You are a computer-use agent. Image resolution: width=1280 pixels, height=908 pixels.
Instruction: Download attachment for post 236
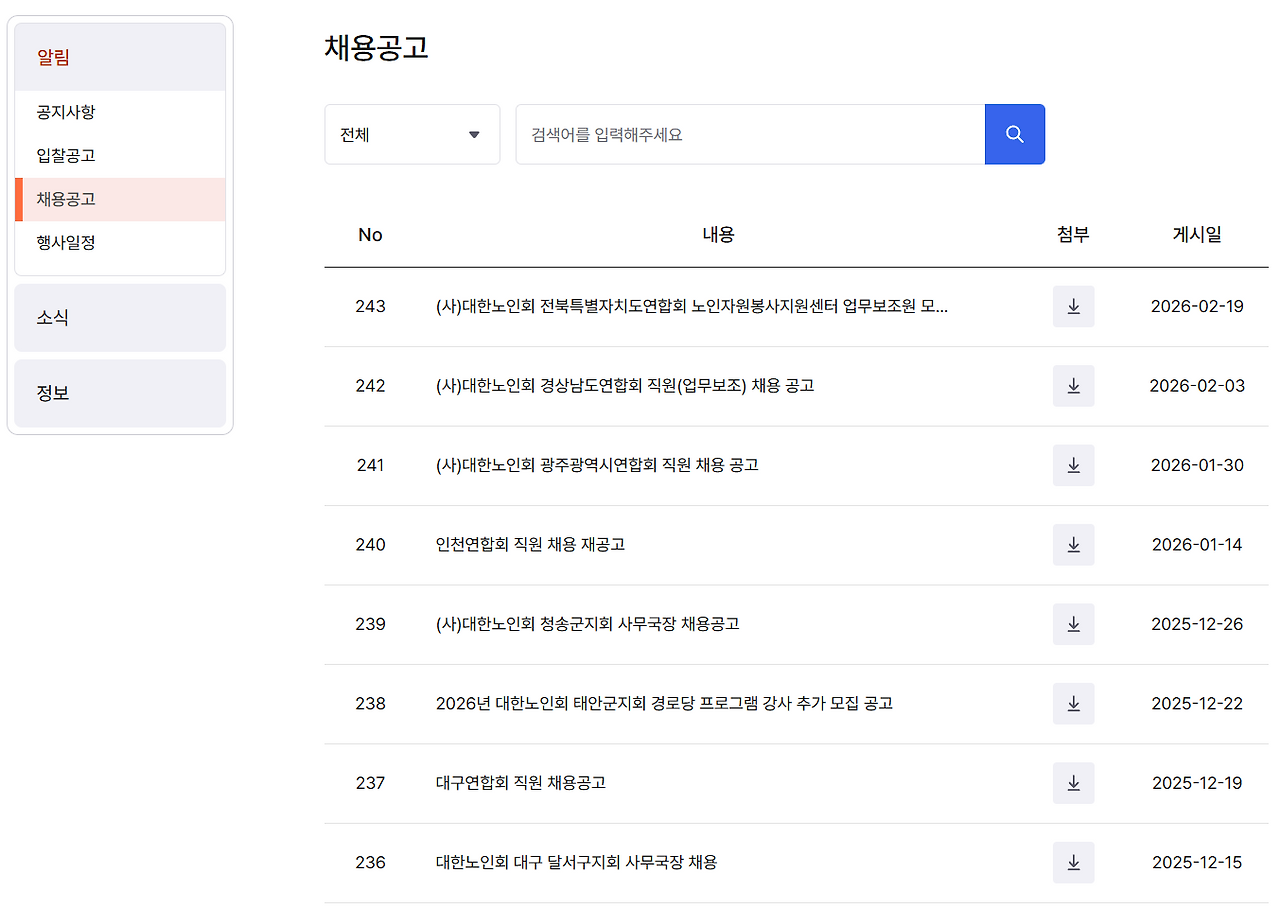point(1073,862)
